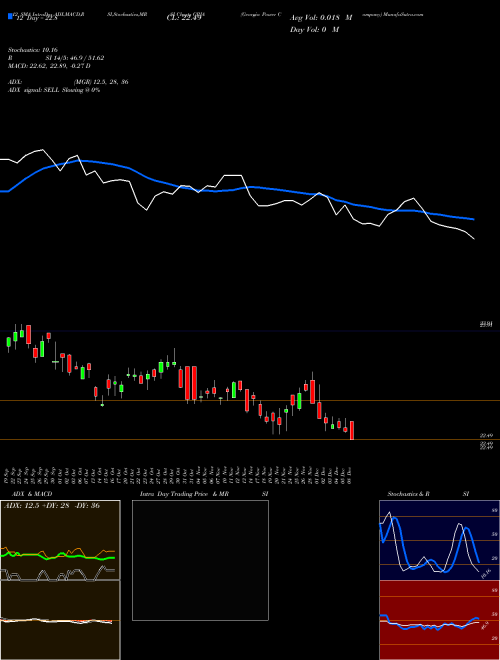Click the 'Day Vol: 0 M' label

[x=314, y=30]
